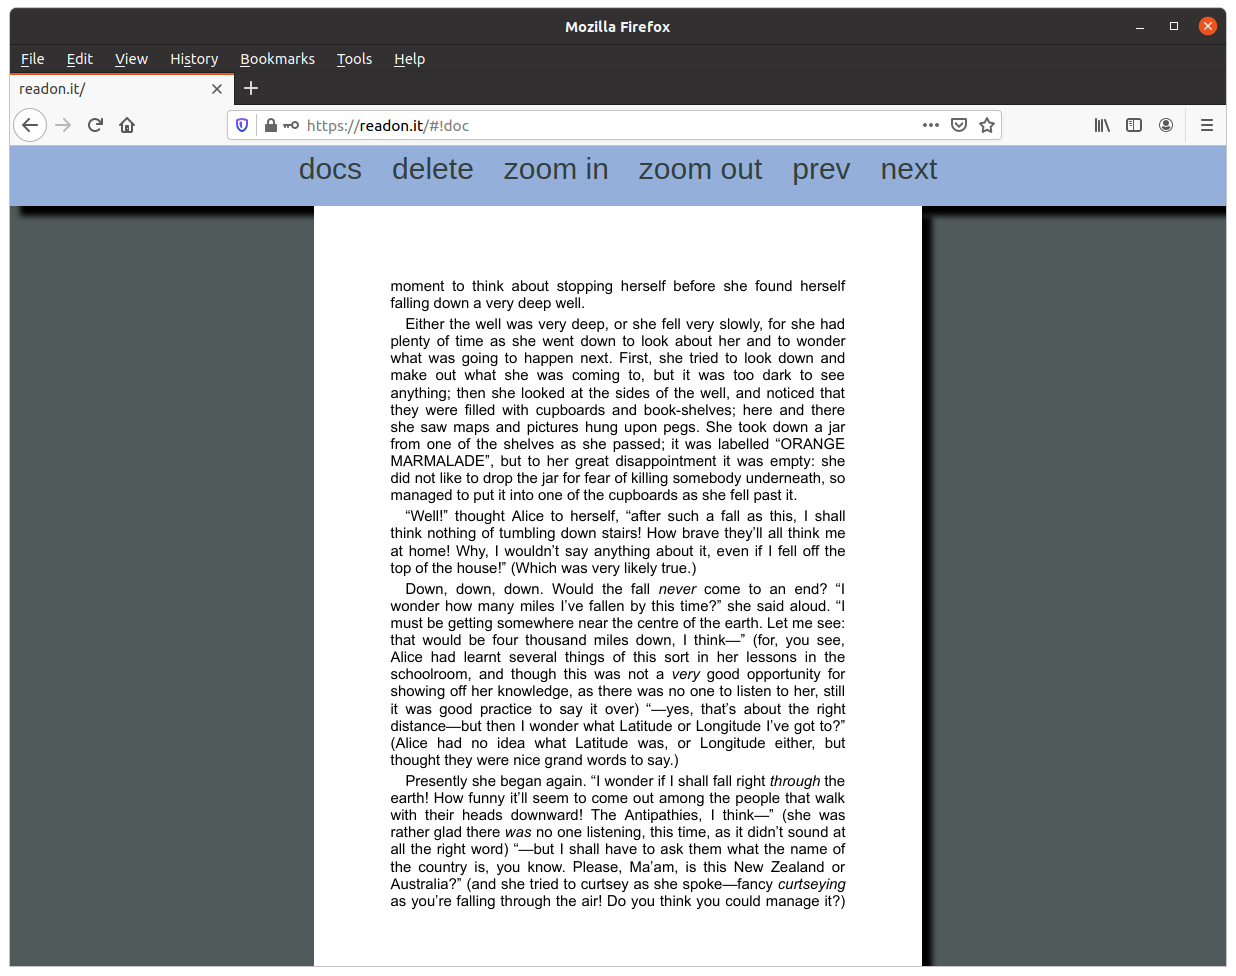Maximize the Firefox window
This screenshot has width=1236, height=976.
(x=1174, y=27)
